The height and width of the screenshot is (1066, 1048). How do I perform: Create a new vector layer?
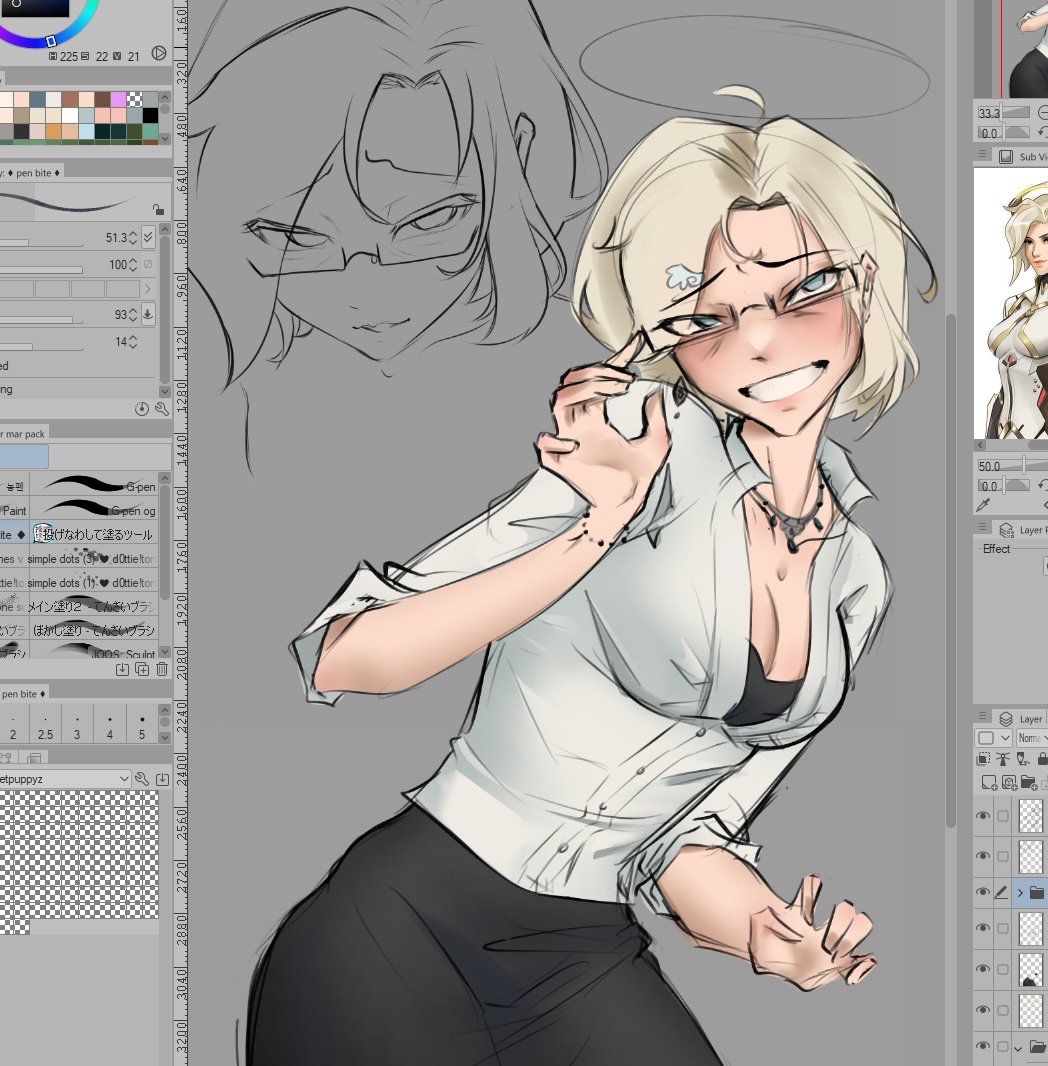[1009, 783]
